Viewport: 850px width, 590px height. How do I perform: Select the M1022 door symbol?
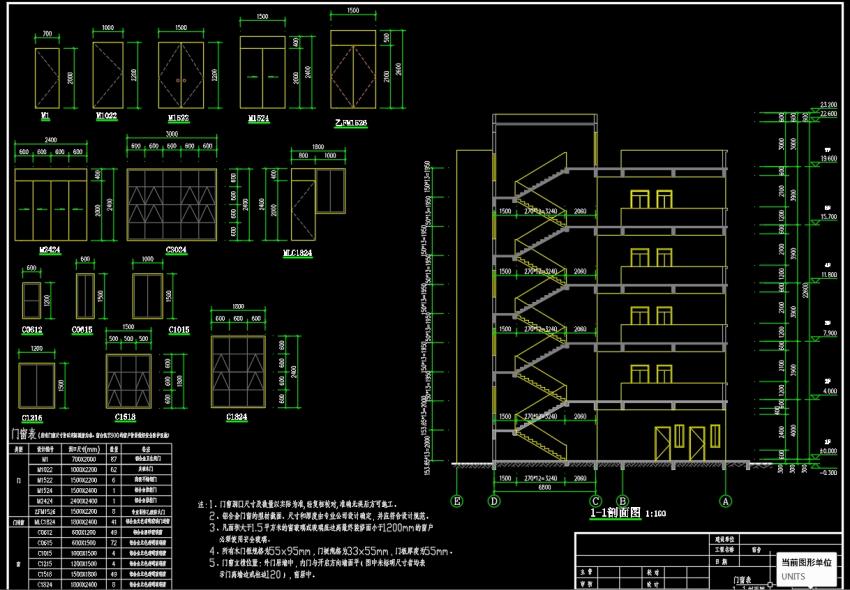(107, 74)
